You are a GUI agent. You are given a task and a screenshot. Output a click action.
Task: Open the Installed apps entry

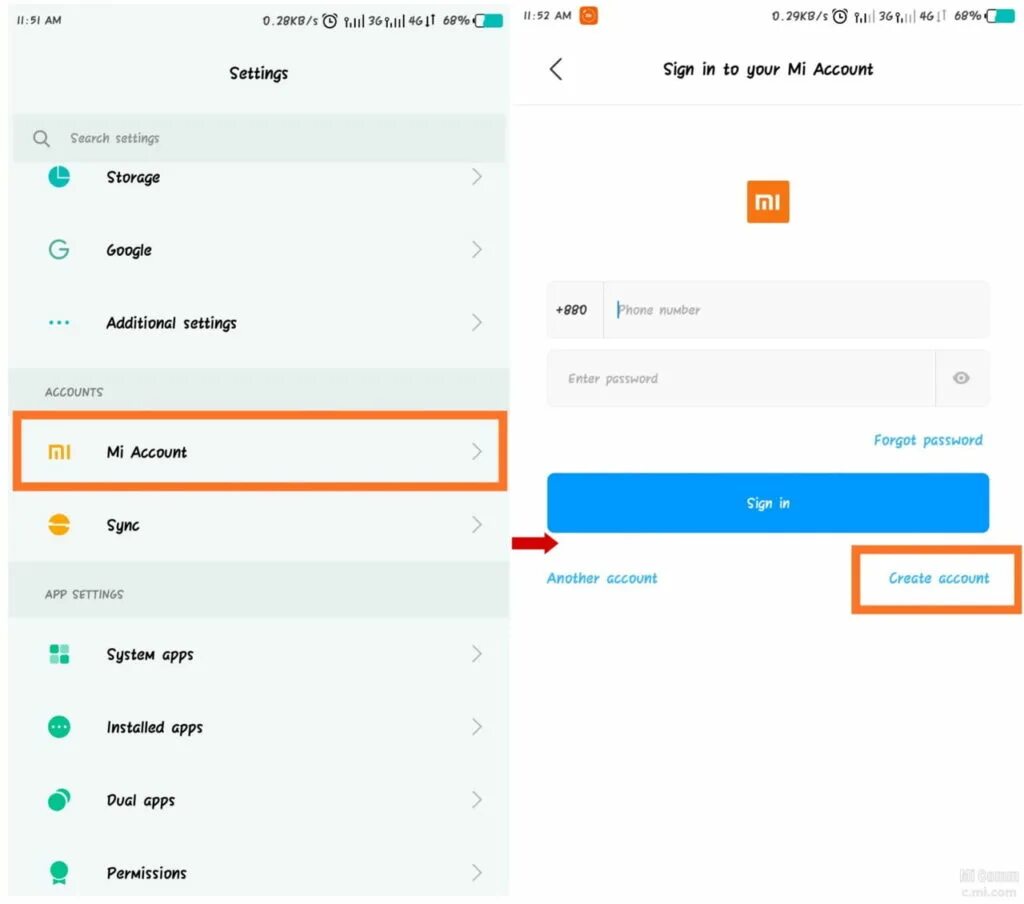259,727
